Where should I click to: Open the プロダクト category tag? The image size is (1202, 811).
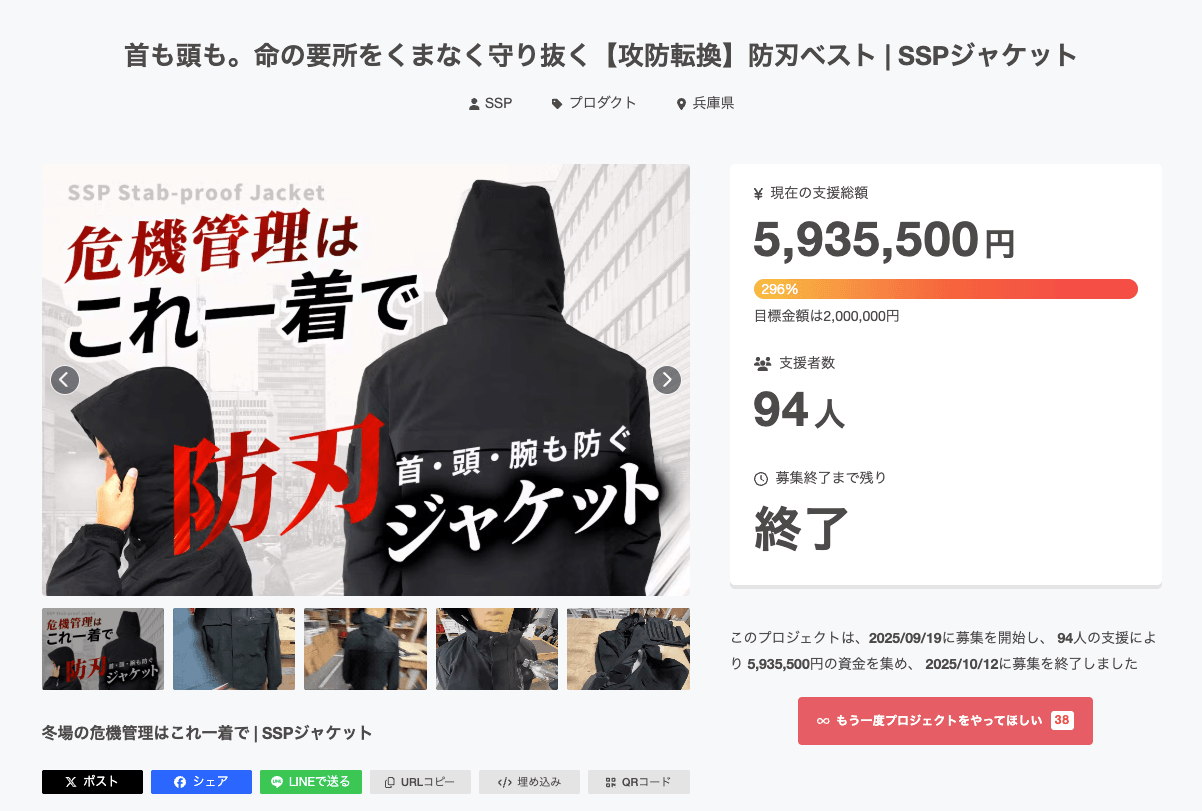(557, 102)
